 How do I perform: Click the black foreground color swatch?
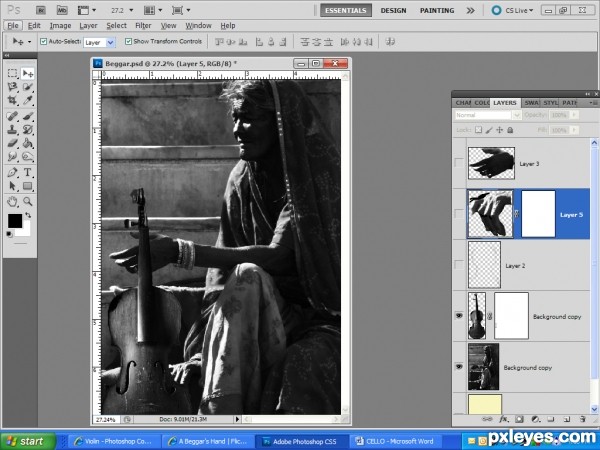15,221
